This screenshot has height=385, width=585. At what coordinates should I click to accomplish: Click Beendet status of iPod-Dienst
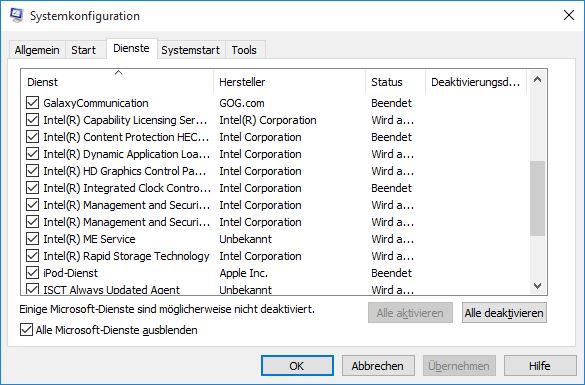click(391, 273)
